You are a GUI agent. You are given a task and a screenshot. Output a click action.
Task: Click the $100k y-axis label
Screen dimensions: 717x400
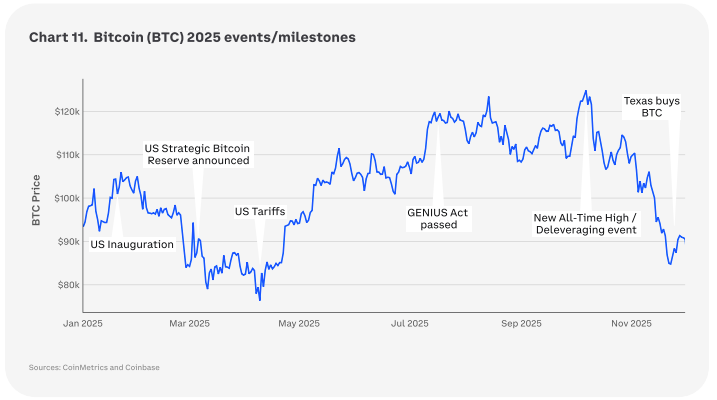pos(67,198)
